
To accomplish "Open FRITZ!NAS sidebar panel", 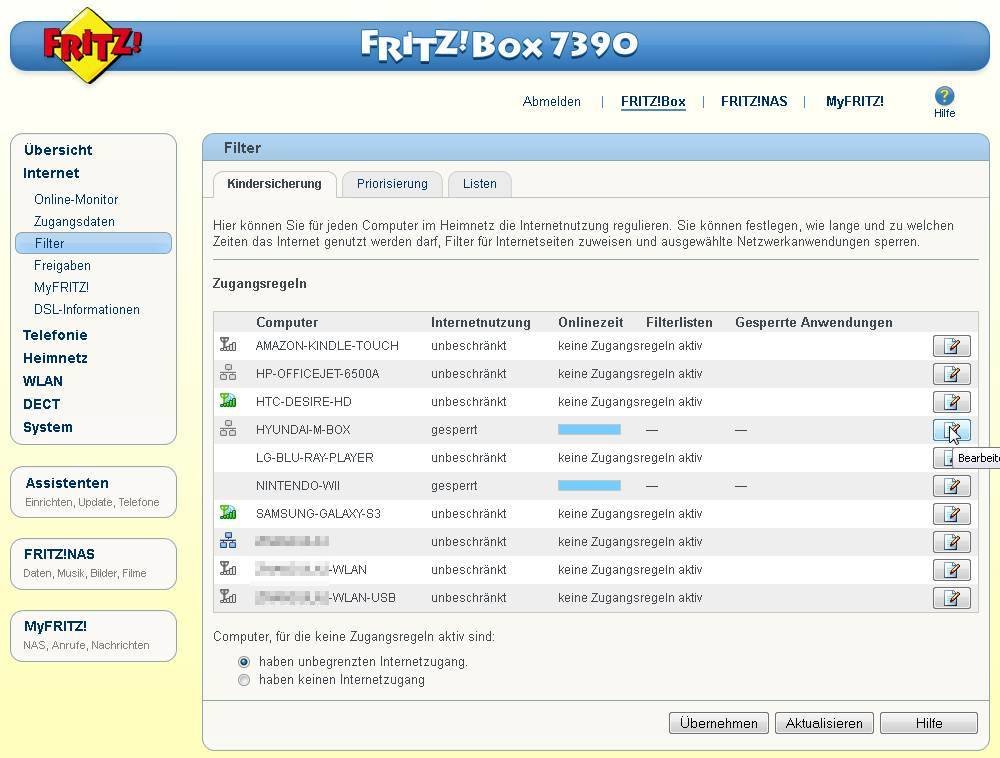I will click(93, 563).
